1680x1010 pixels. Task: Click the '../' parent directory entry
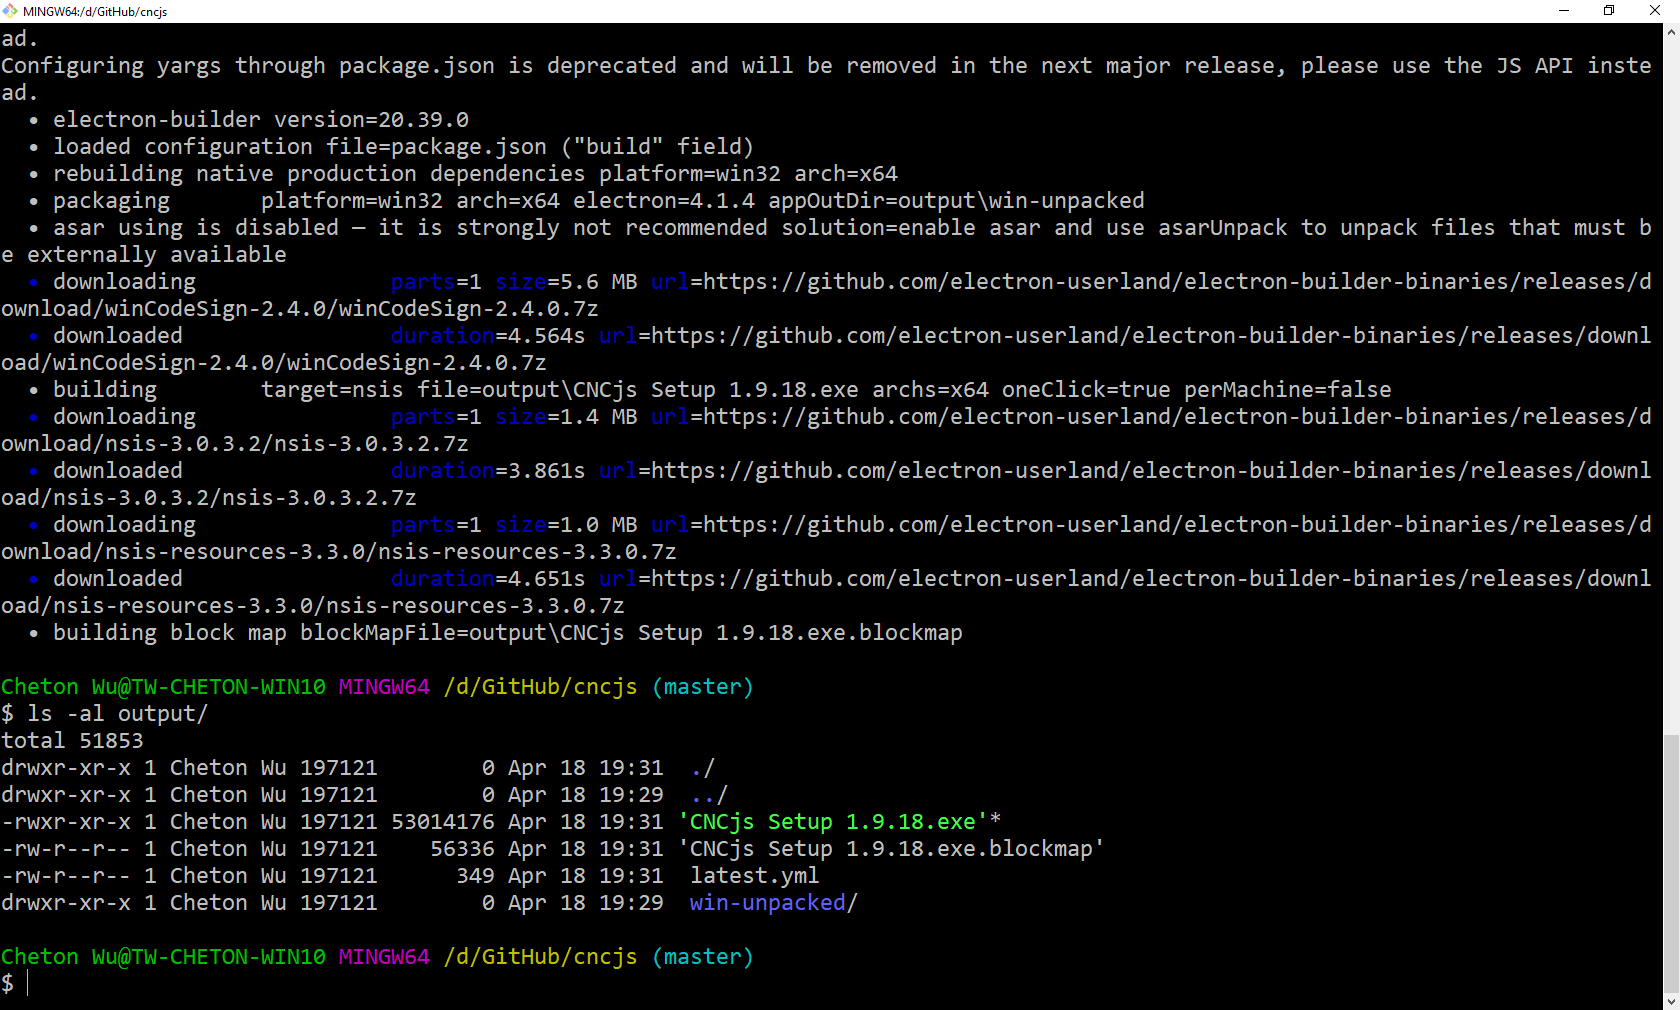coord(708,795)
